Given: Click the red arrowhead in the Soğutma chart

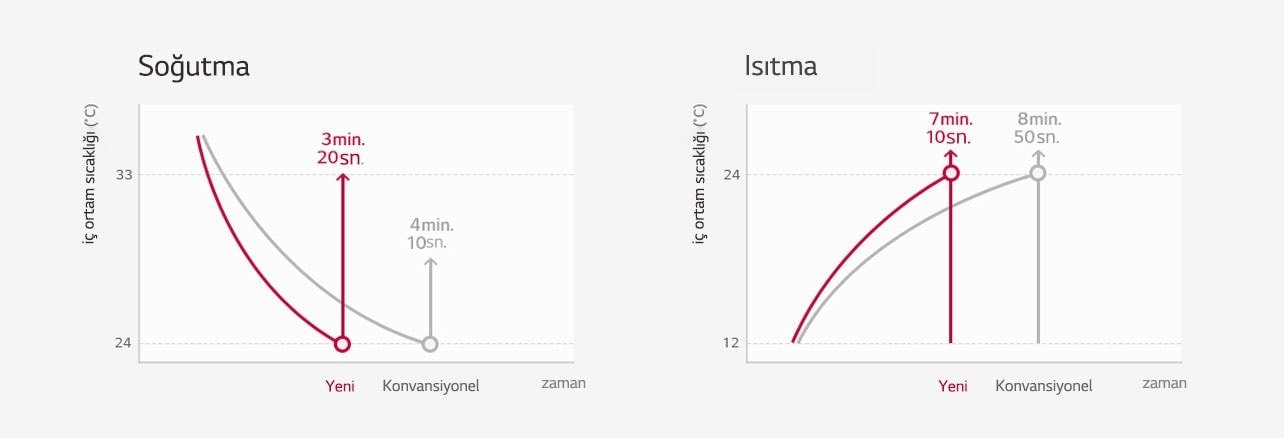Looking at the screenshot, I should click(x=342, y=178).
